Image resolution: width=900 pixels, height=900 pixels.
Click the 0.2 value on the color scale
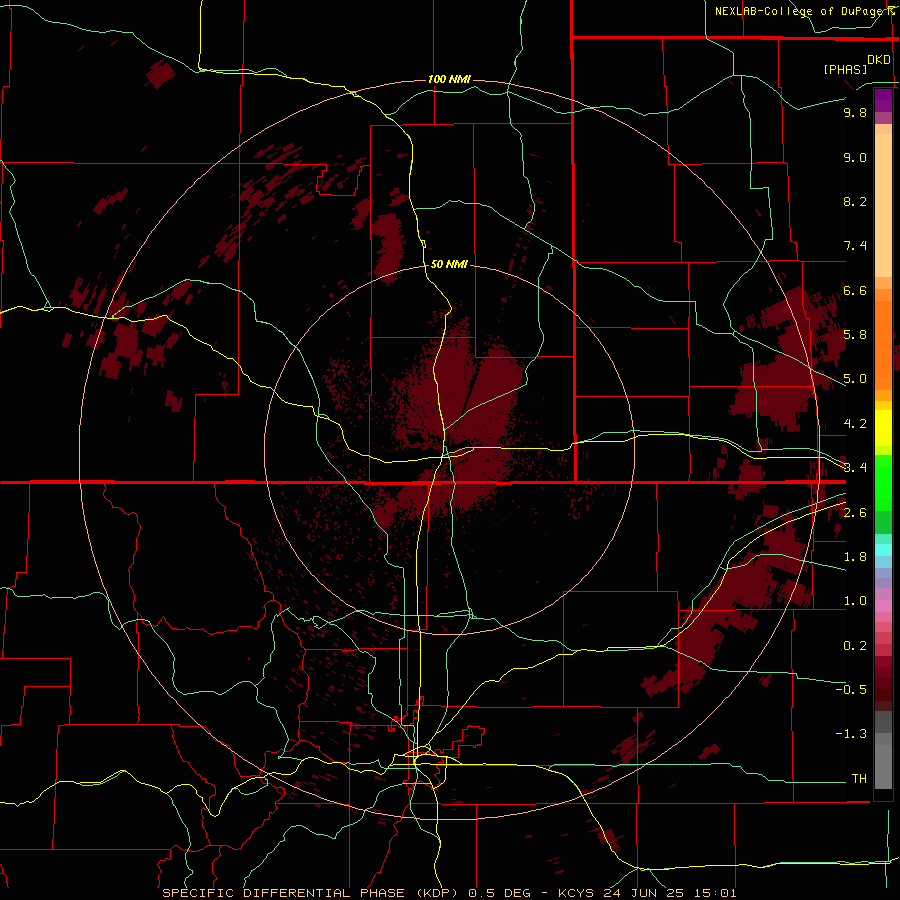855,646
